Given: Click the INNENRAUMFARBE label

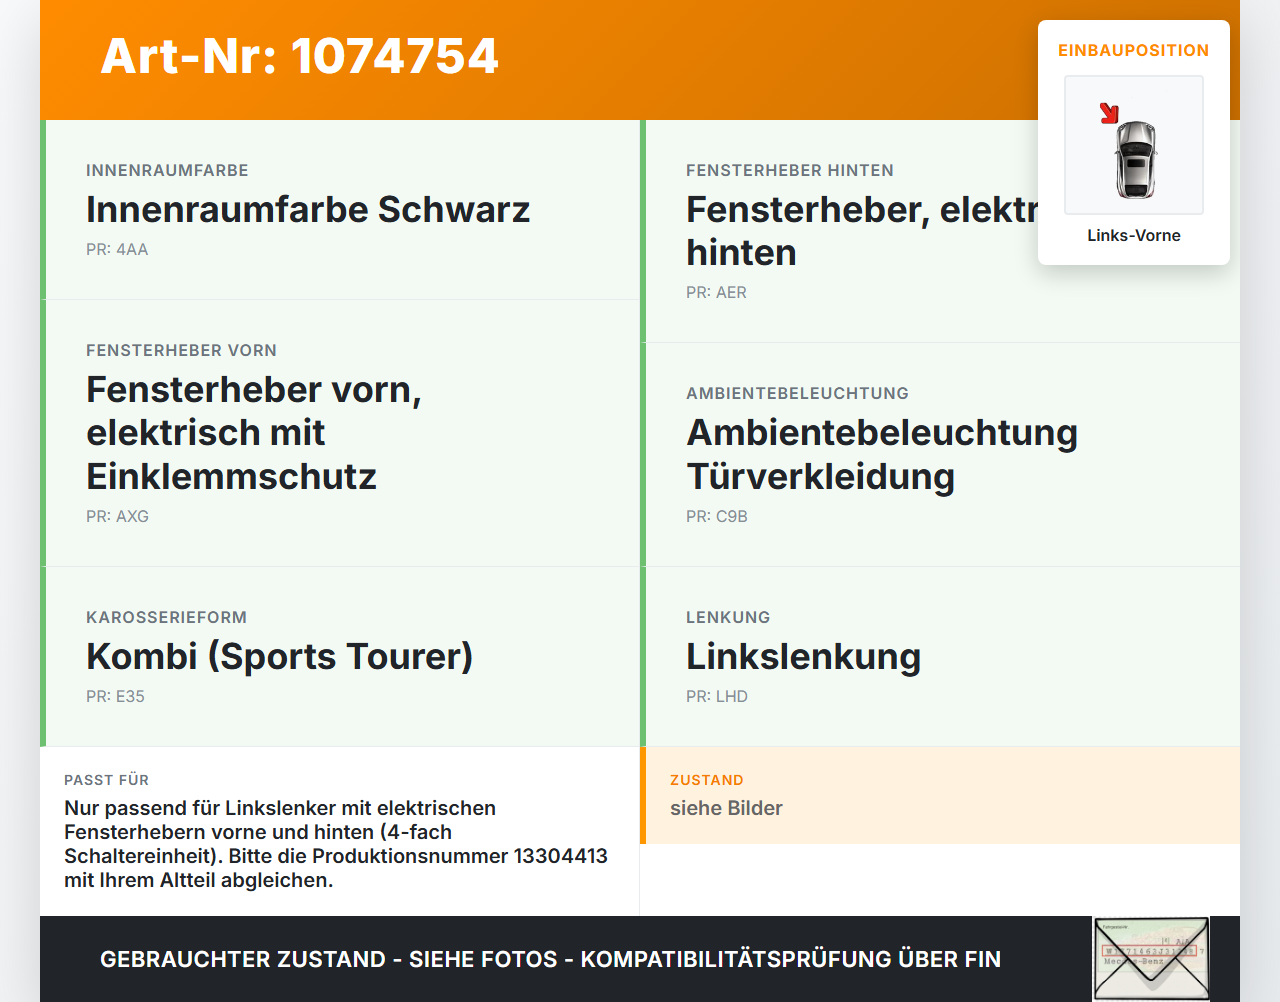Looking at the screenshot, I should point(167,170).
